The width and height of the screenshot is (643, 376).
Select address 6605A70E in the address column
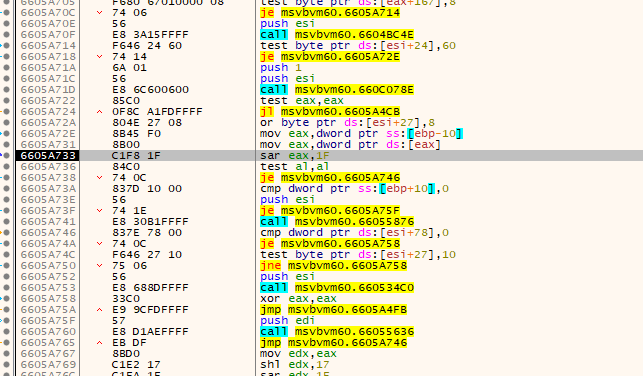pyautogui.click(x=48, y=23)
